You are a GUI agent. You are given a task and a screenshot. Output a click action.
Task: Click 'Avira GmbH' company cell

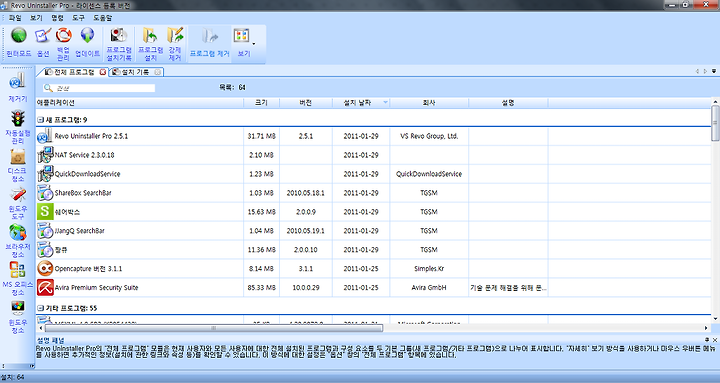(x=429, y=287)
